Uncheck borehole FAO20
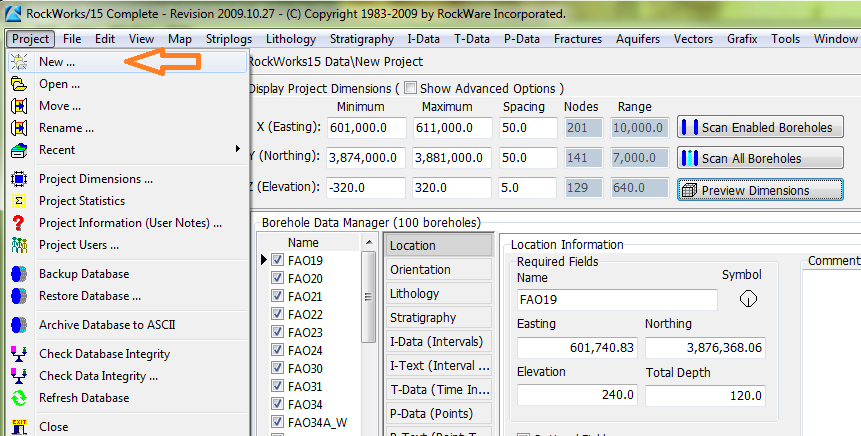This screenshot has width=861, height=436. pyautogui.click(x=277, y=278)
